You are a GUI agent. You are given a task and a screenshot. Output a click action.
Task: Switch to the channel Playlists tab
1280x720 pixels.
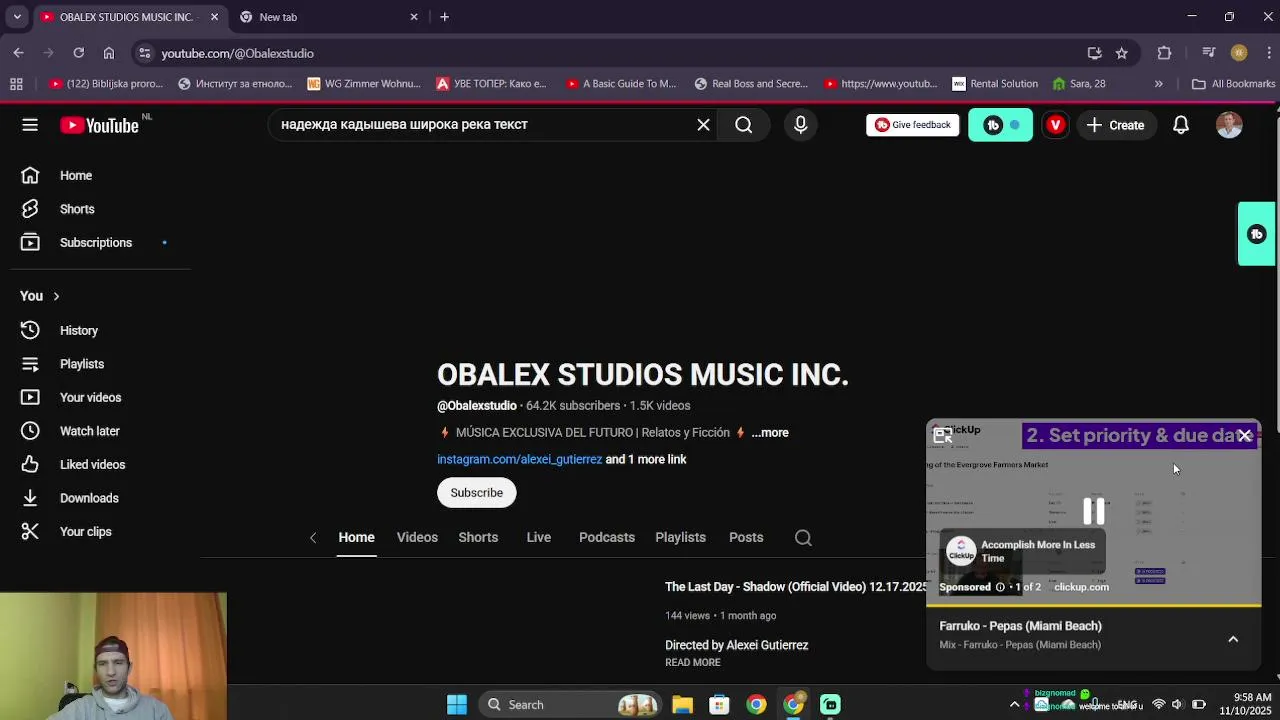(x=680, y=538)
